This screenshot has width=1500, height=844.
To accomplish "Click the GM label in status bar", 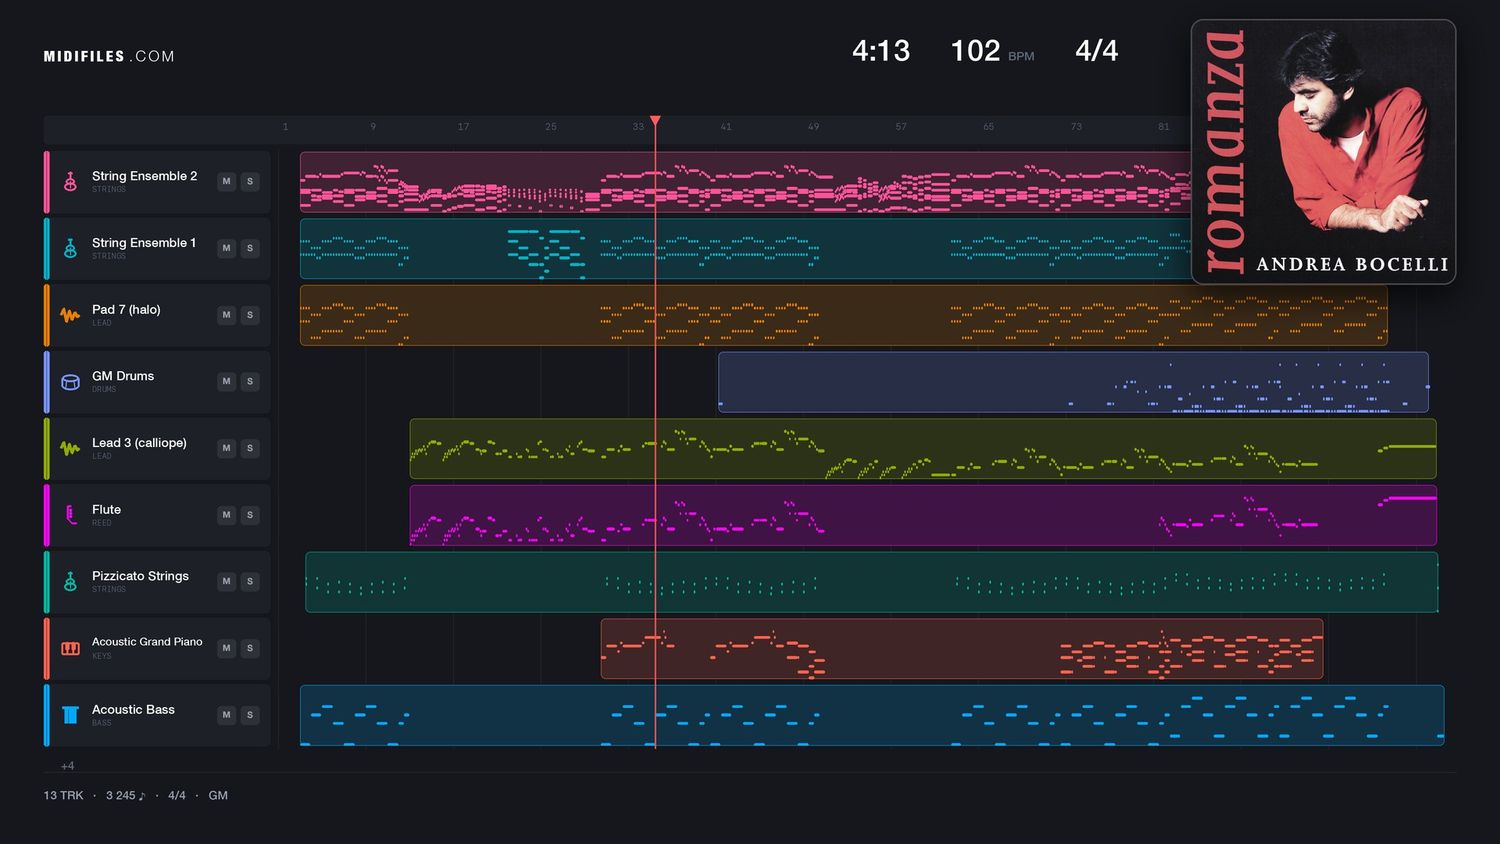I will [x=218, y=796].
